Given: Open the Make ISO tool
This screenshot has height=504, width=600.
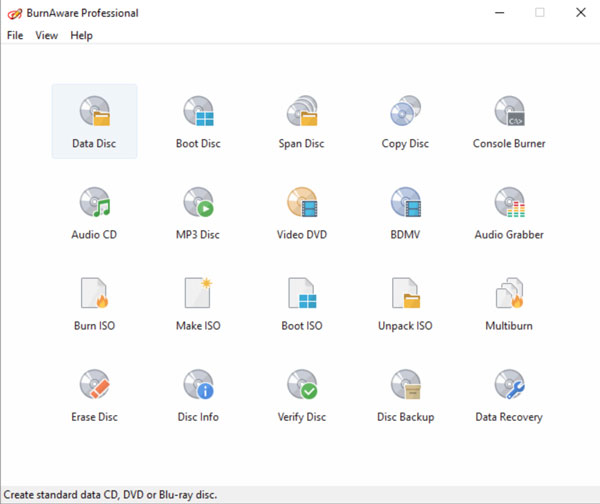Looking at the screenshot, I should click(x=198, y=303).
